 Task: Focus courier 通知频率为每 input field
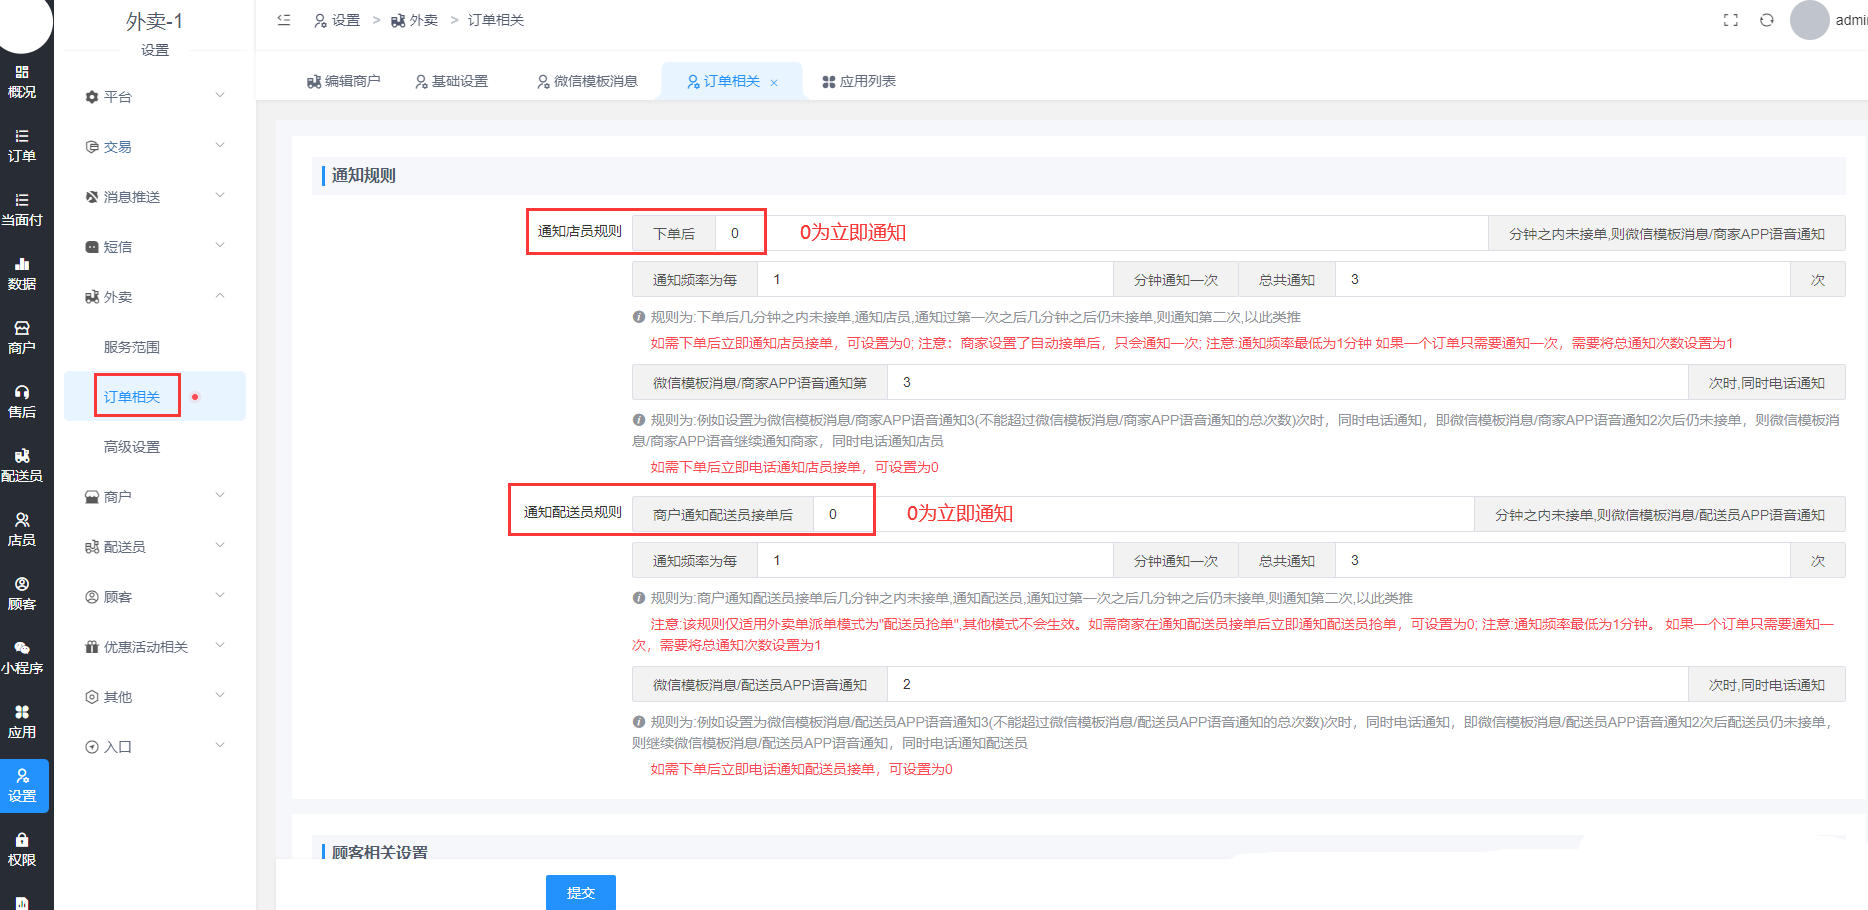(935, 561)
